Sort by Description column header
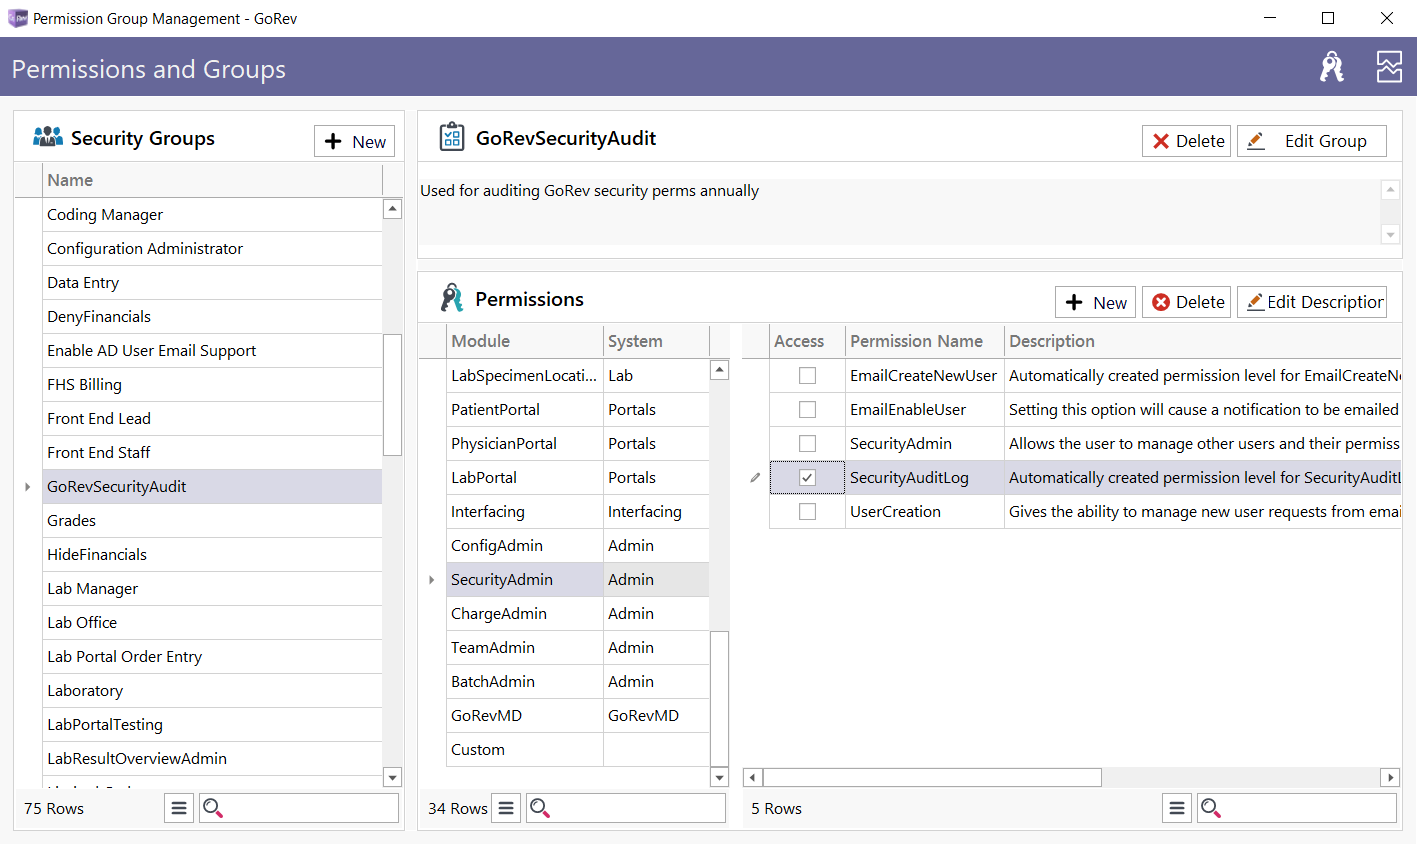Image resolution: width=1417 pixels, height=845 pixels. 1203,341
